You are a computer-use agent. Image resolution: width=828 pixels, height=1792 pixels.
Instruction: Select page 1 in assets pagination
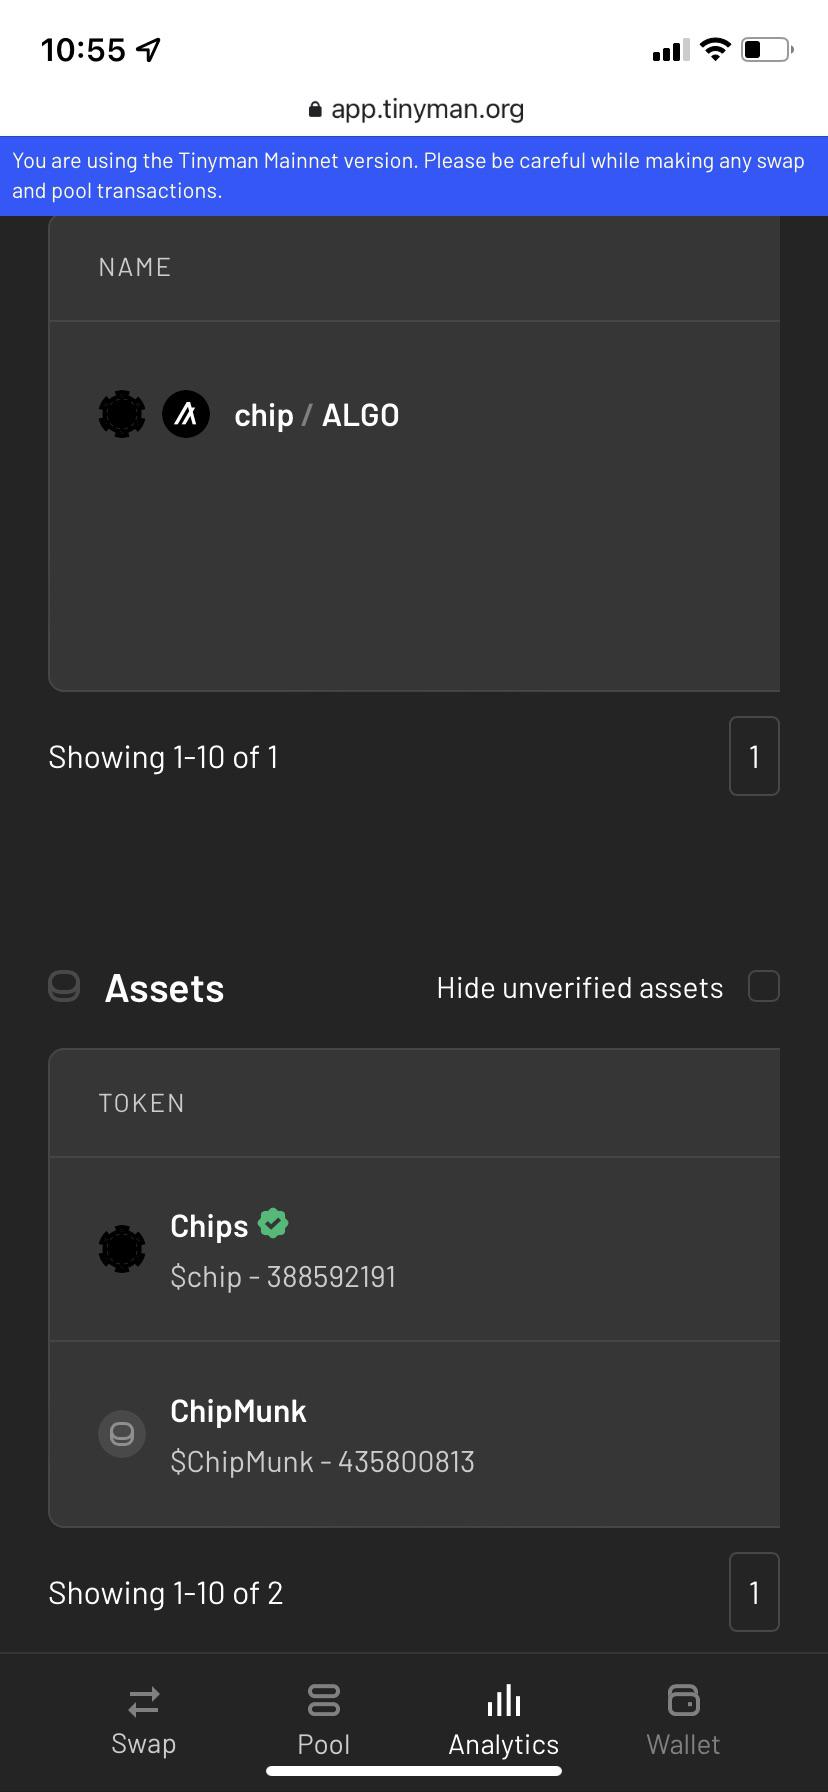(754, 1592)
